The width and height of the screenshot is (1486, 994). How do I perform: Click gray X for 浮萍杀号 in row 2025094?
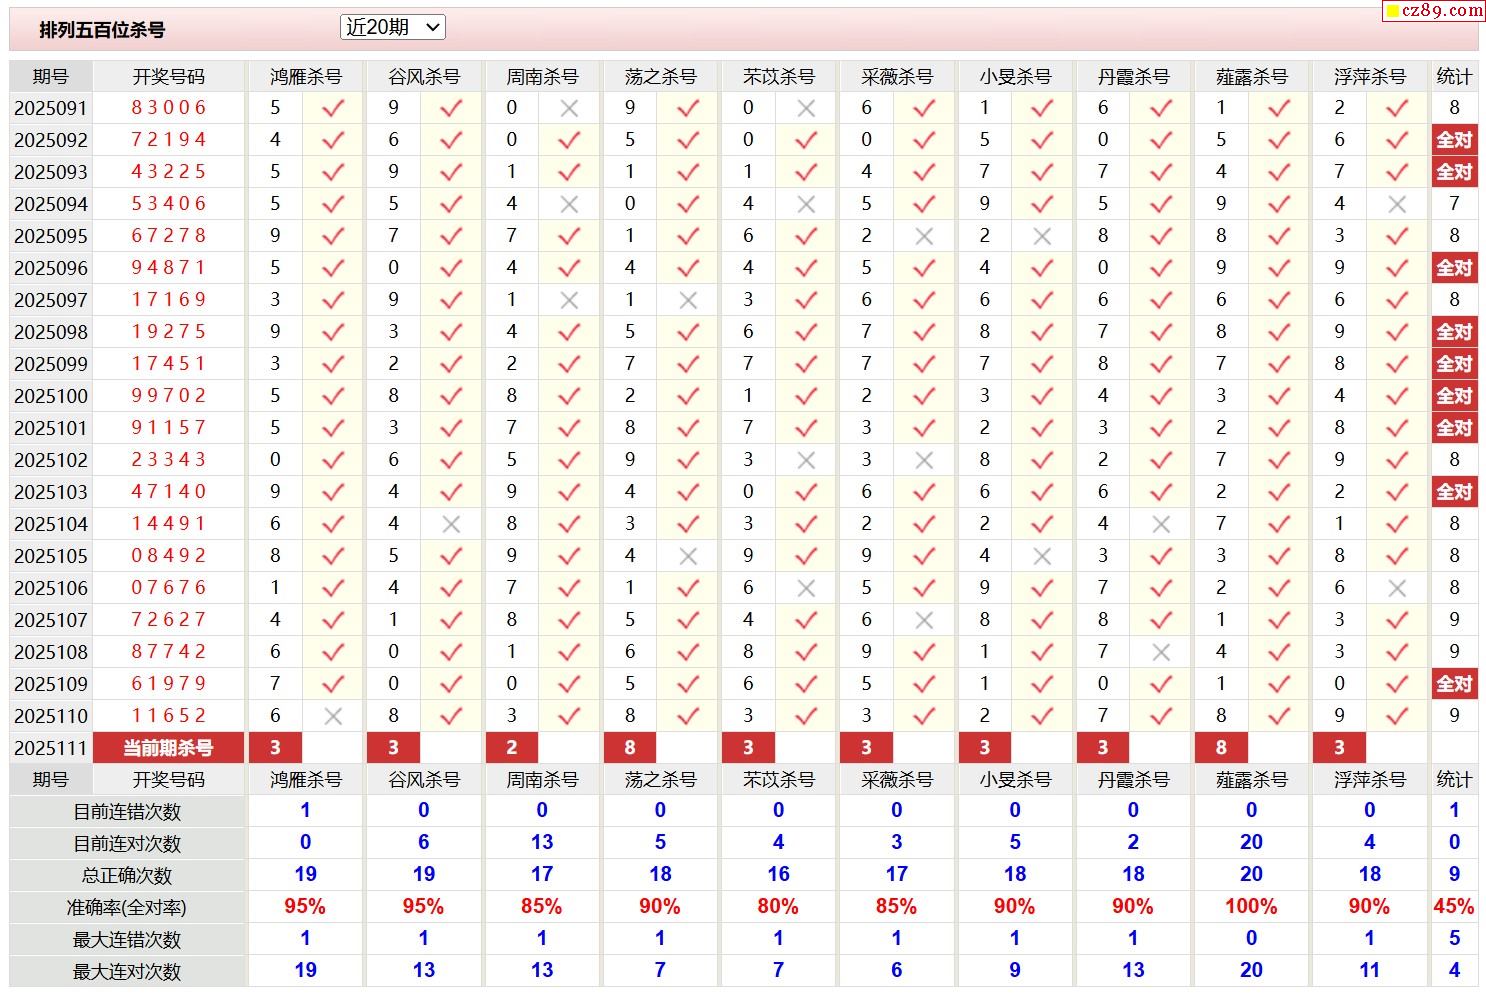click(x=1397, y=204)
